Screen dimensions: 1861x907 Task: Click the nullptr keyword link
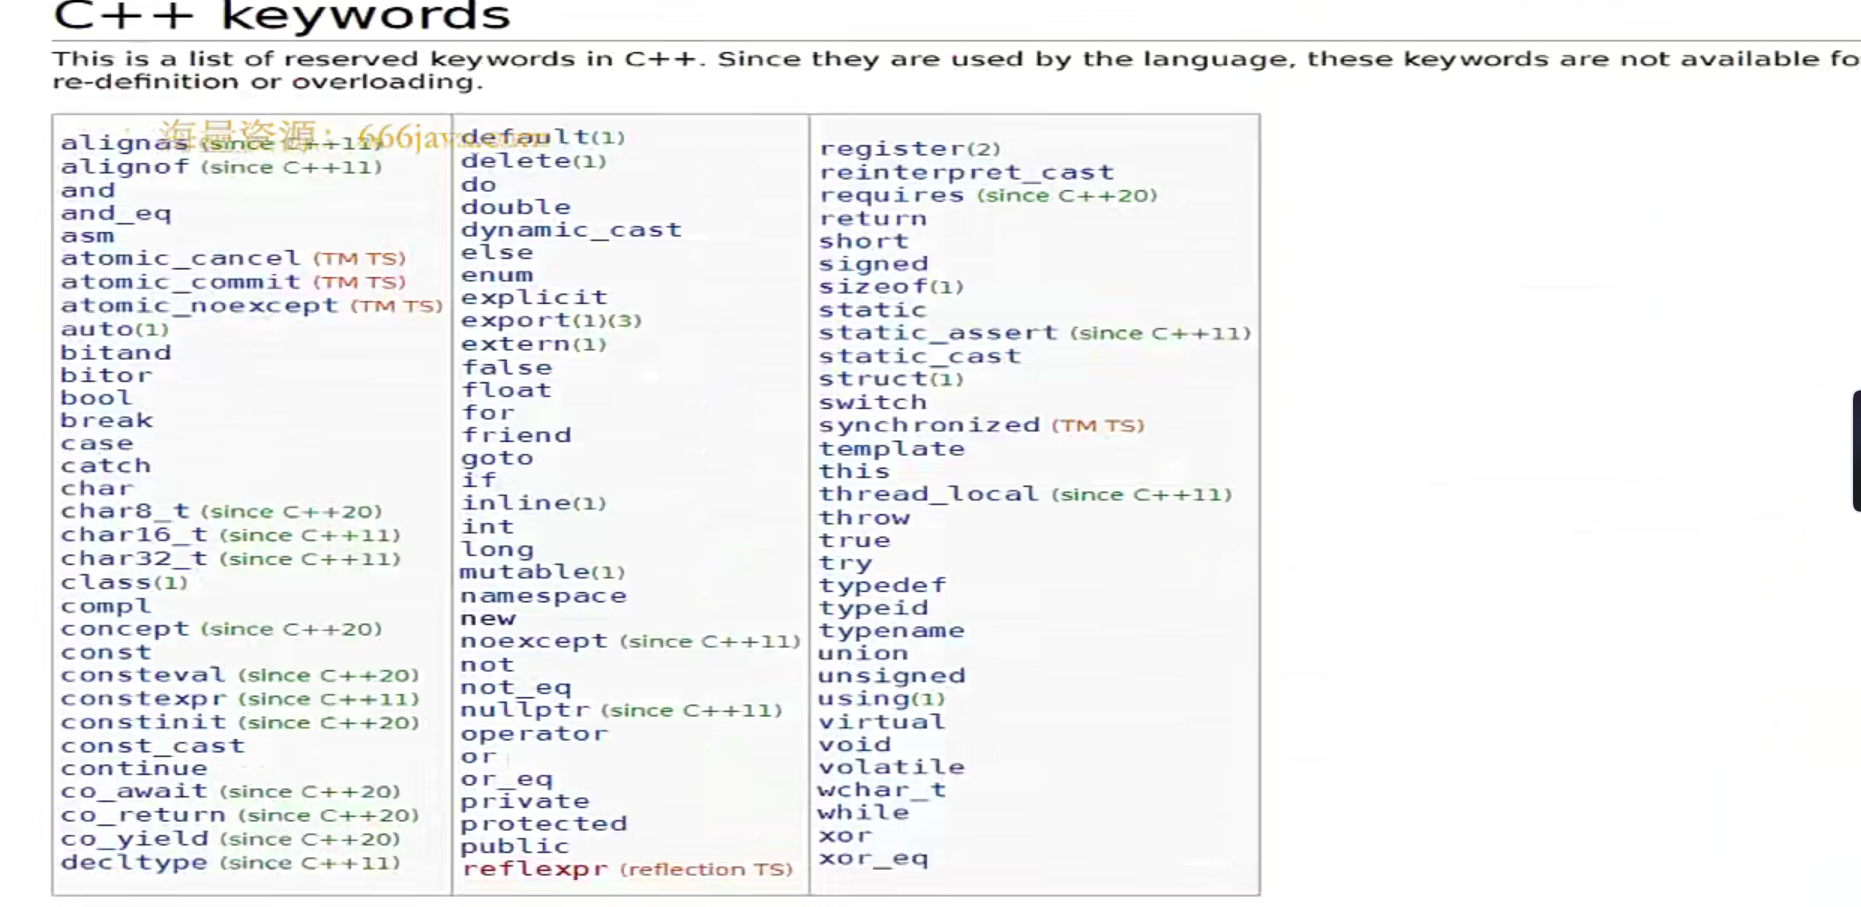coord(525,710)
